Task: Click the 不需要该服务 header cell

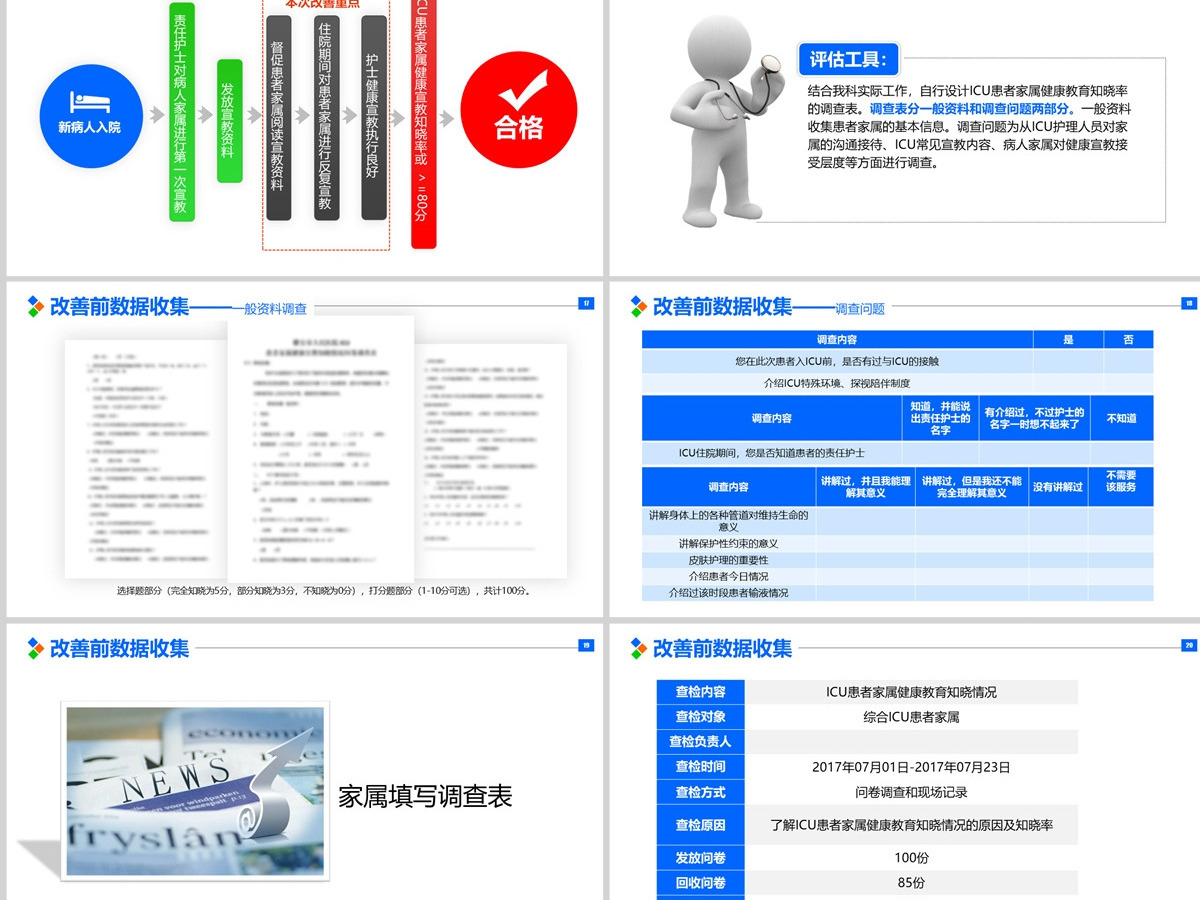Action: tap(1121, 487)
